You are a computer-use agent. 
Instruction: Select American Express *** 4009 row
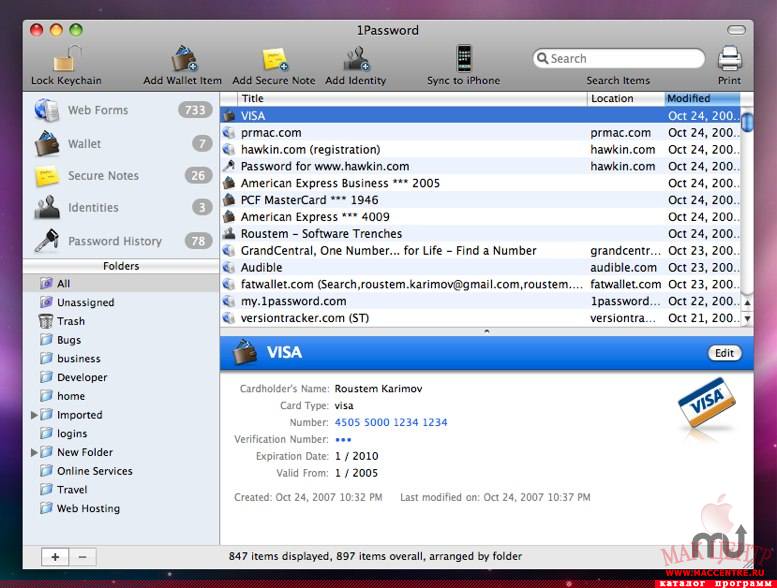pyautogui.click(x=480, y=217)
